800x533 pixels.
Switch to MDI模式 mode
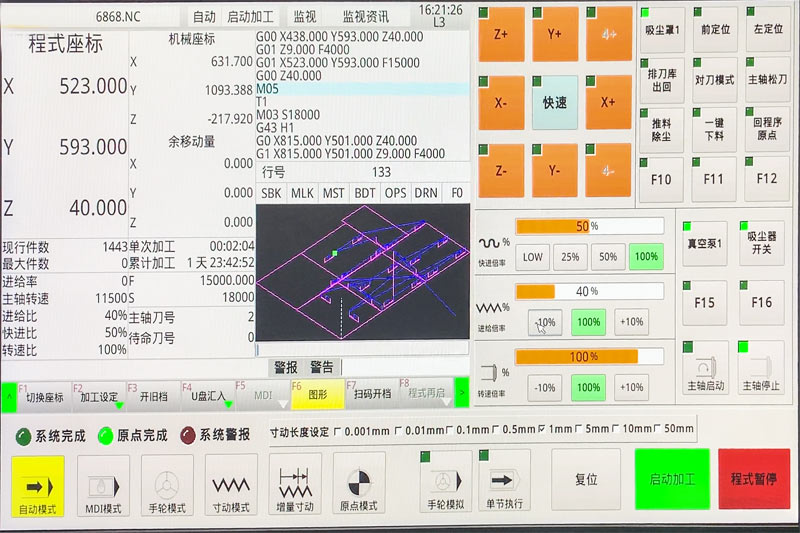[103, 485]
